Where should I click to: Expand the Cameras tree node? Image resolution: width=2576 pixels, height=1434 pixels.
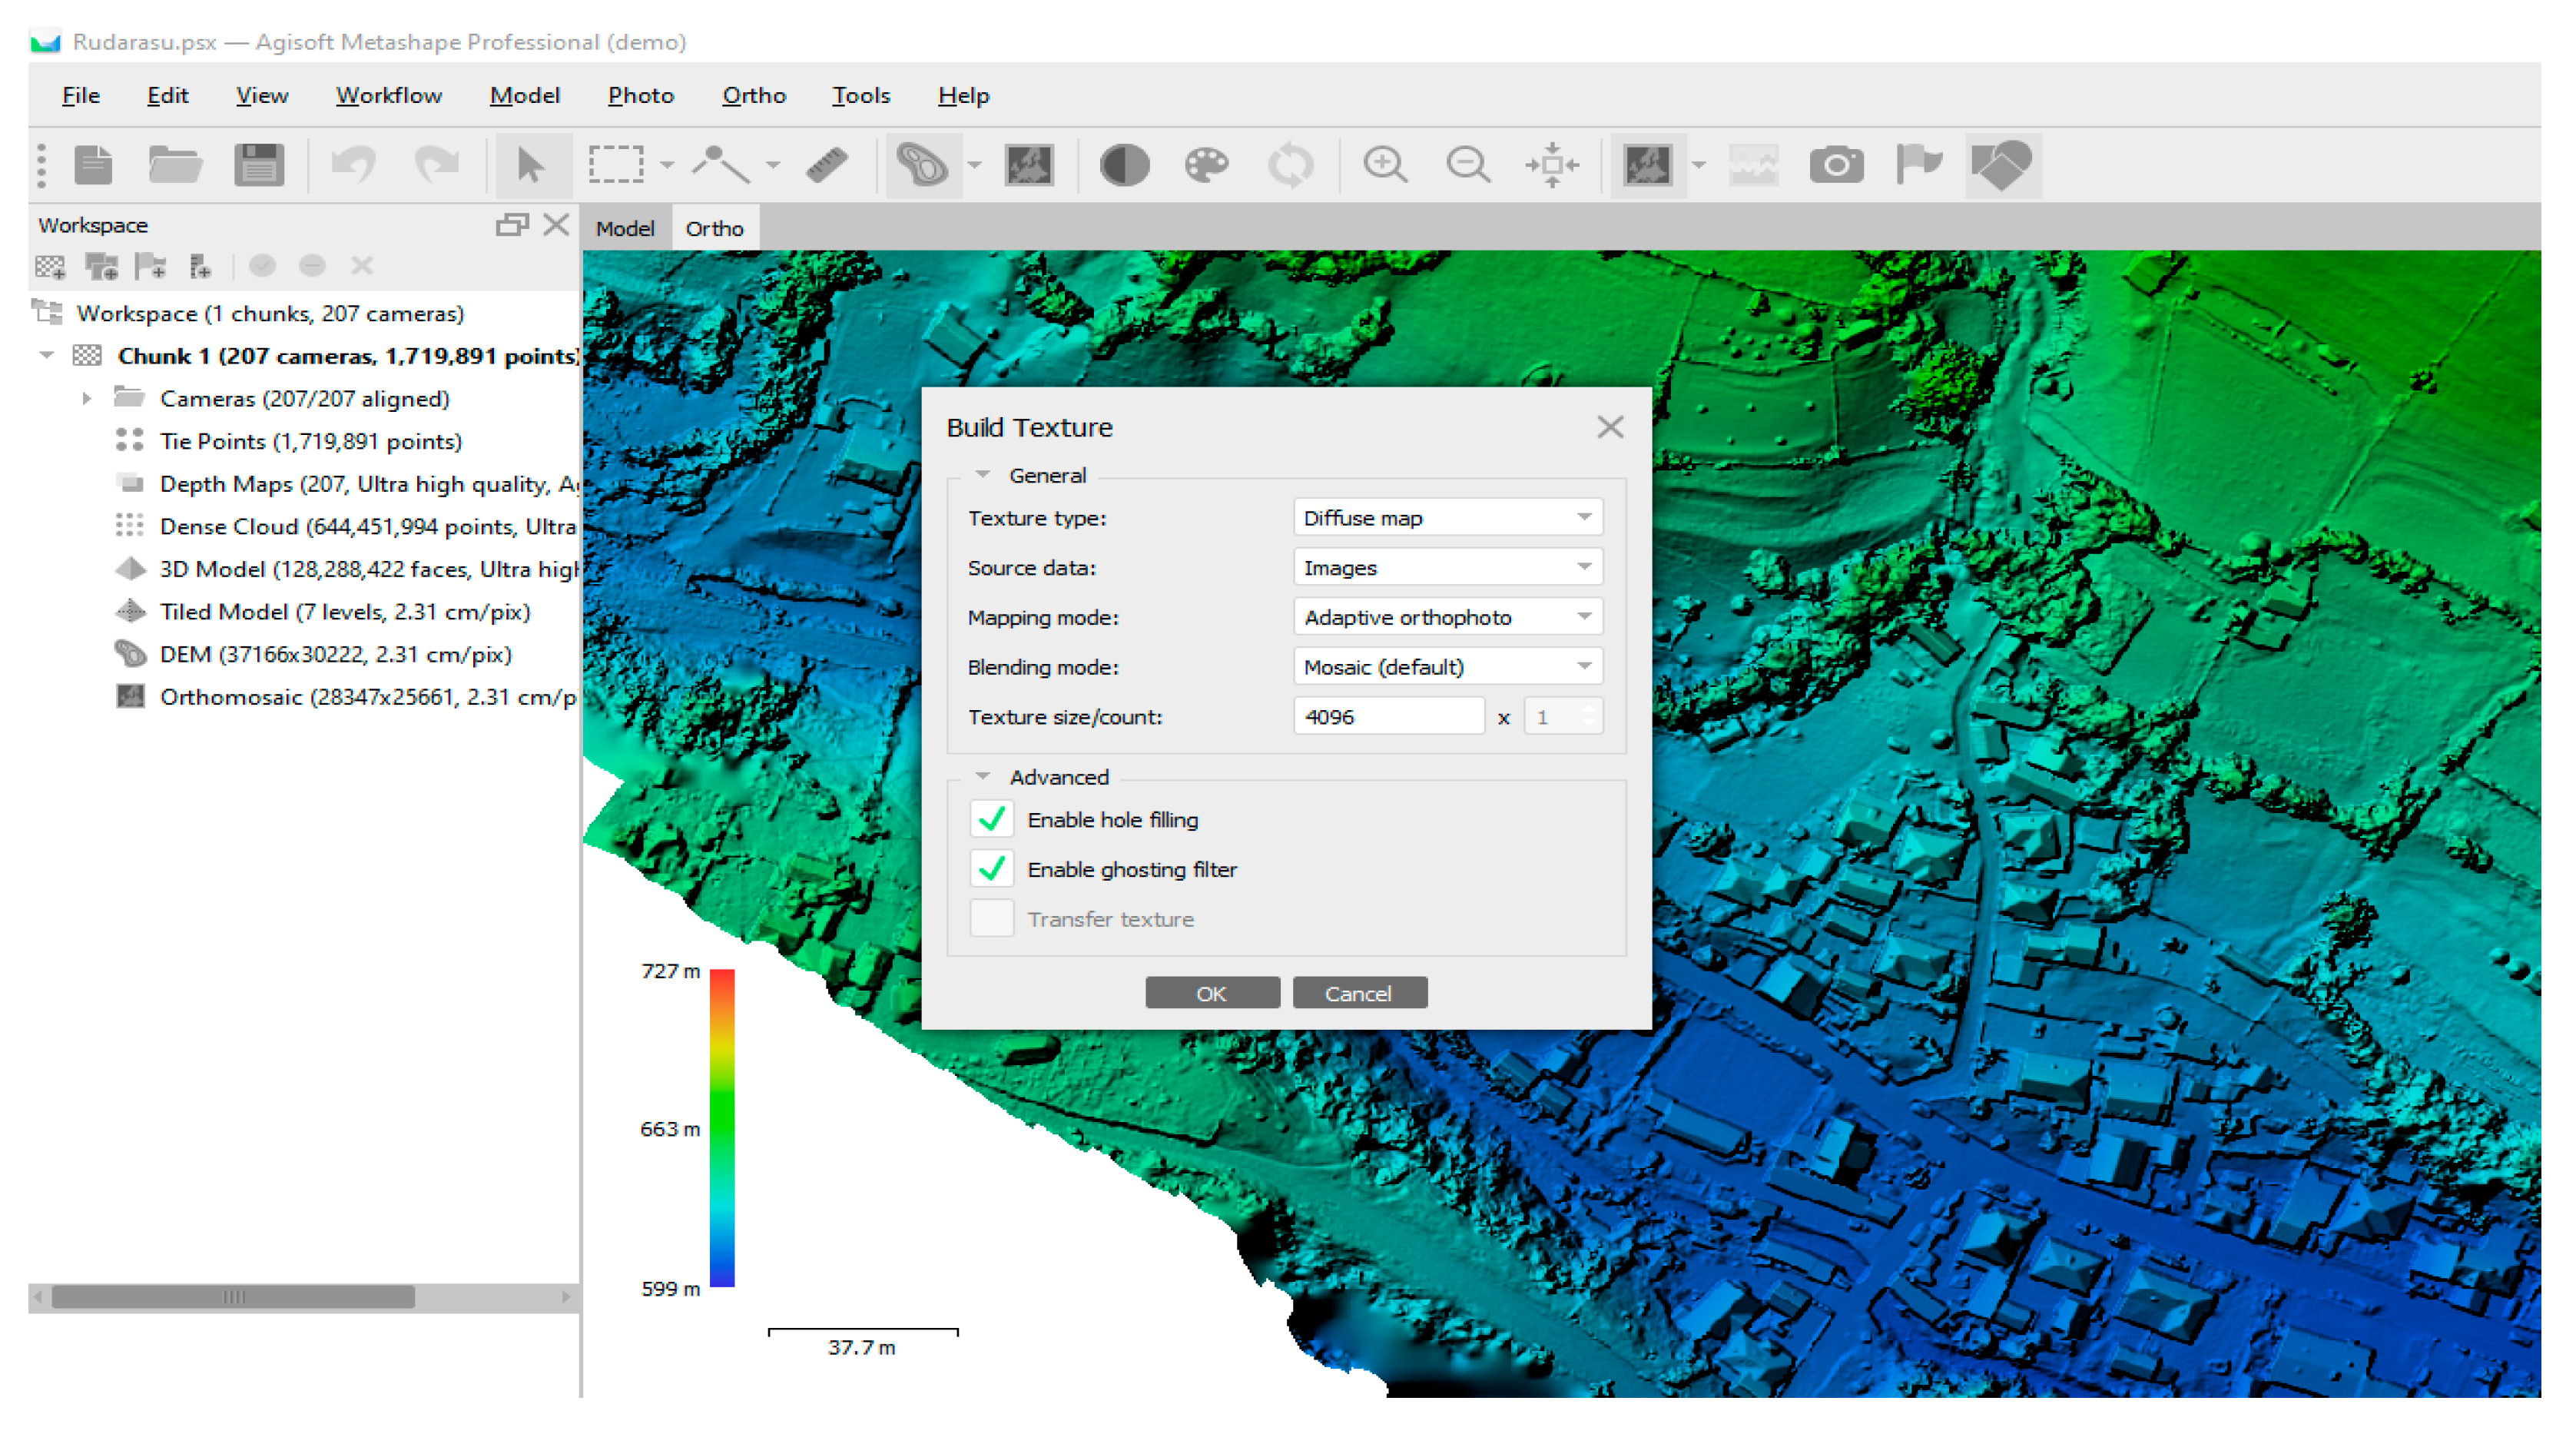(x=87, y=399)
